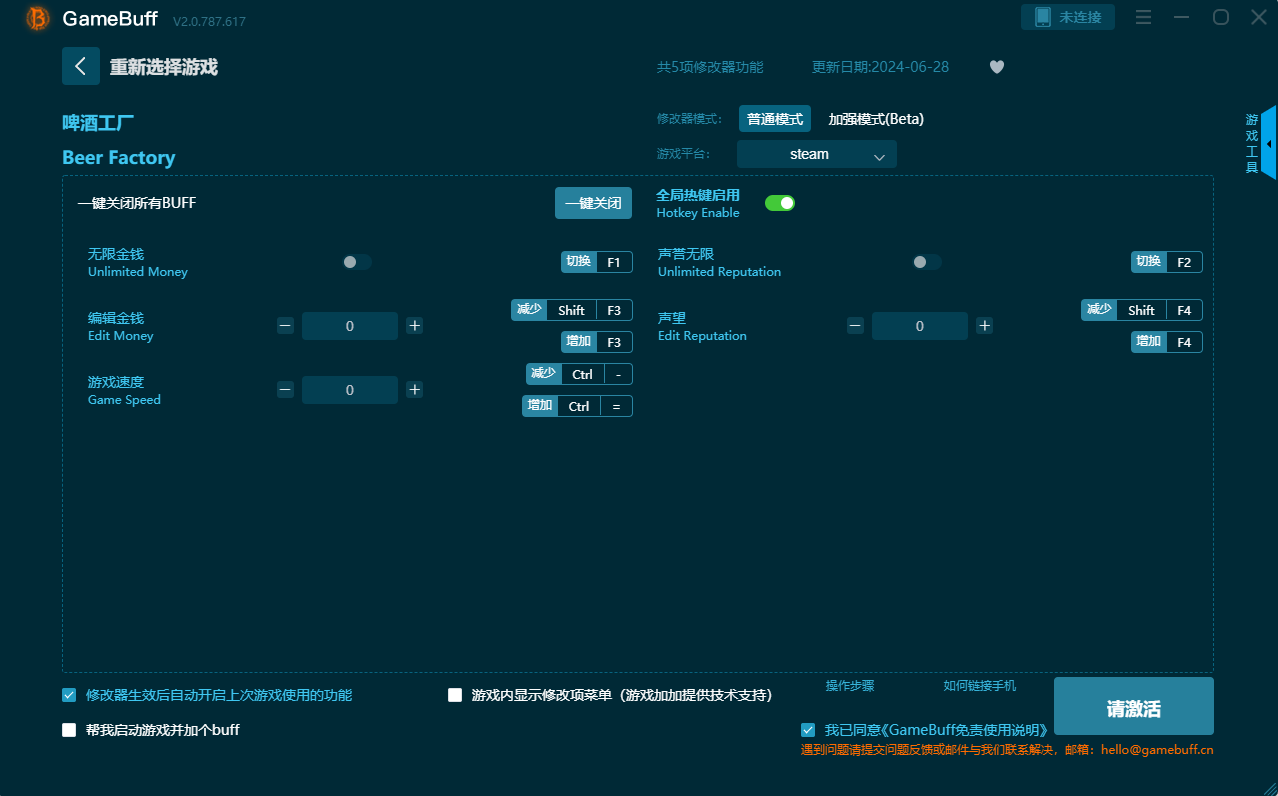Close the GameBuff window
This screenshot has height=796, width=1278.
(1259, 17)
